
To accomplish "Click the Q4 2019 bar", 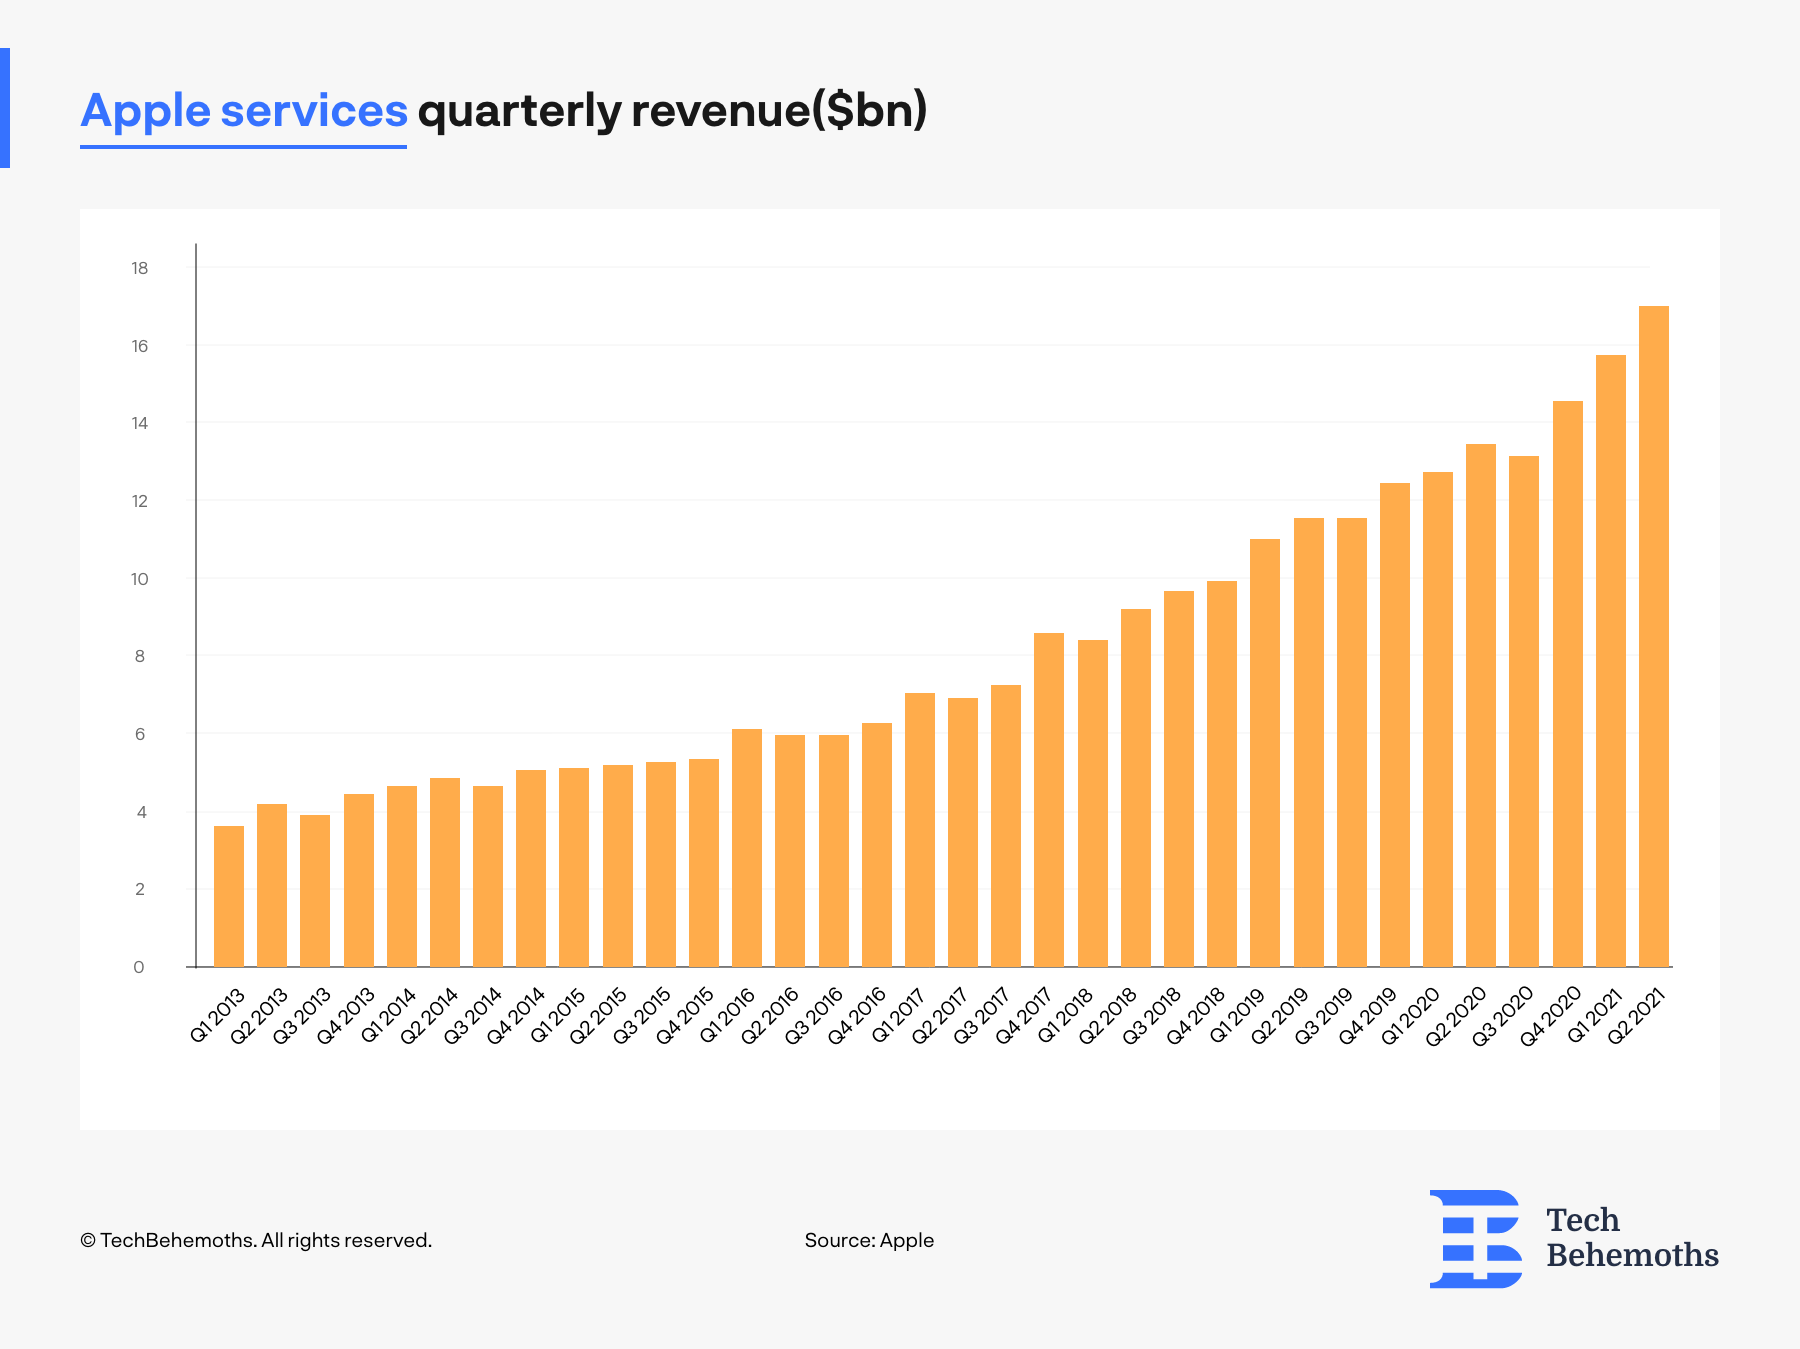I will [1395, 725].
